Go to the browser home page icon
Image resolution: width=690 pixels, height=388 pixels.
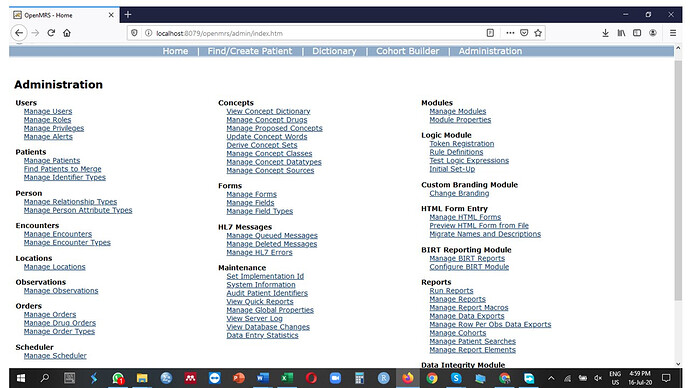[x=67, y=33]
